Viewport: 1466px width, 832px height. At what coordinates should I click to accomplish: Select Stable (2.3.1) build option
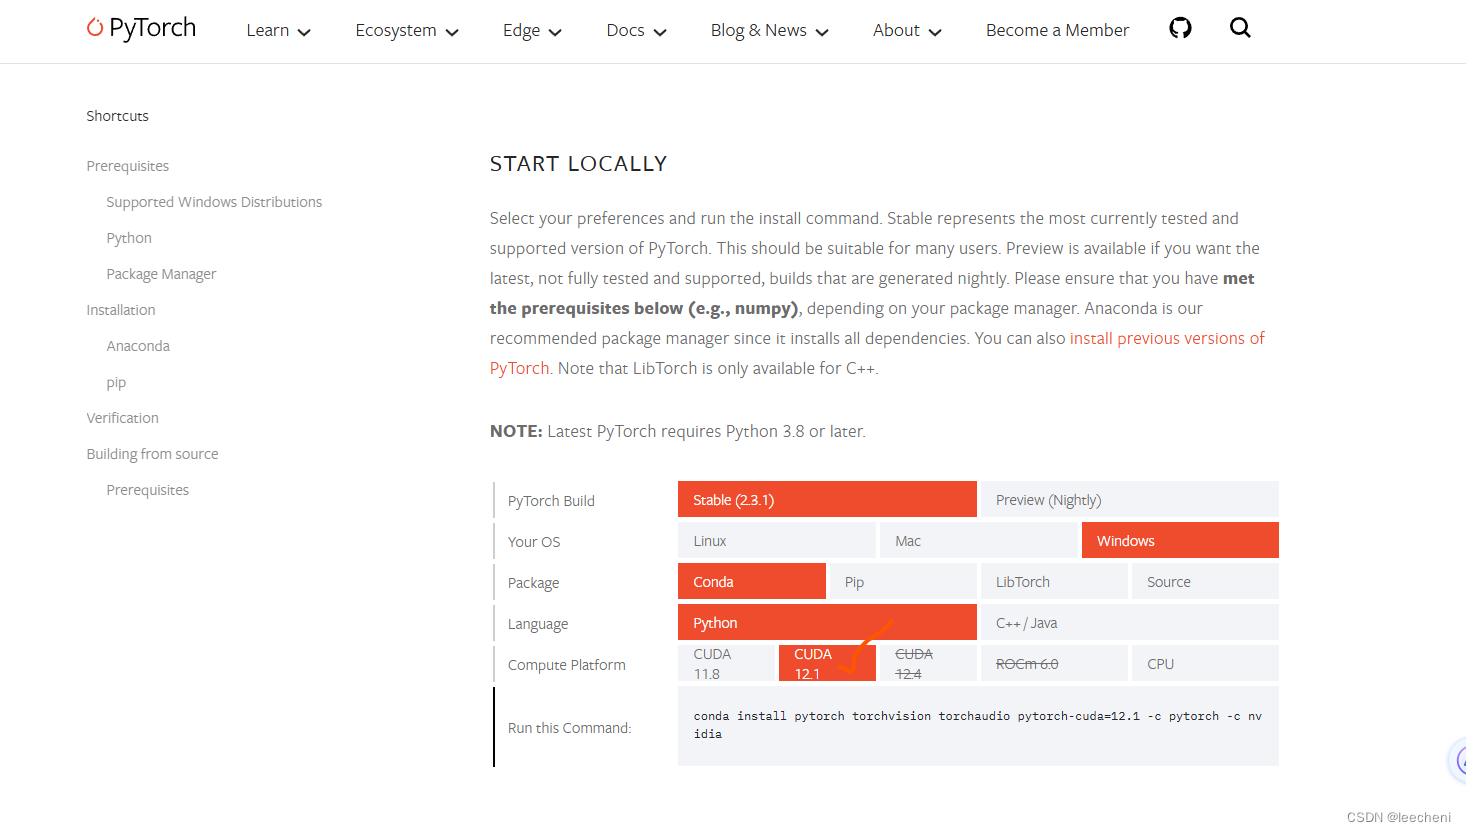pyautogui.click(x=827, y=499)
